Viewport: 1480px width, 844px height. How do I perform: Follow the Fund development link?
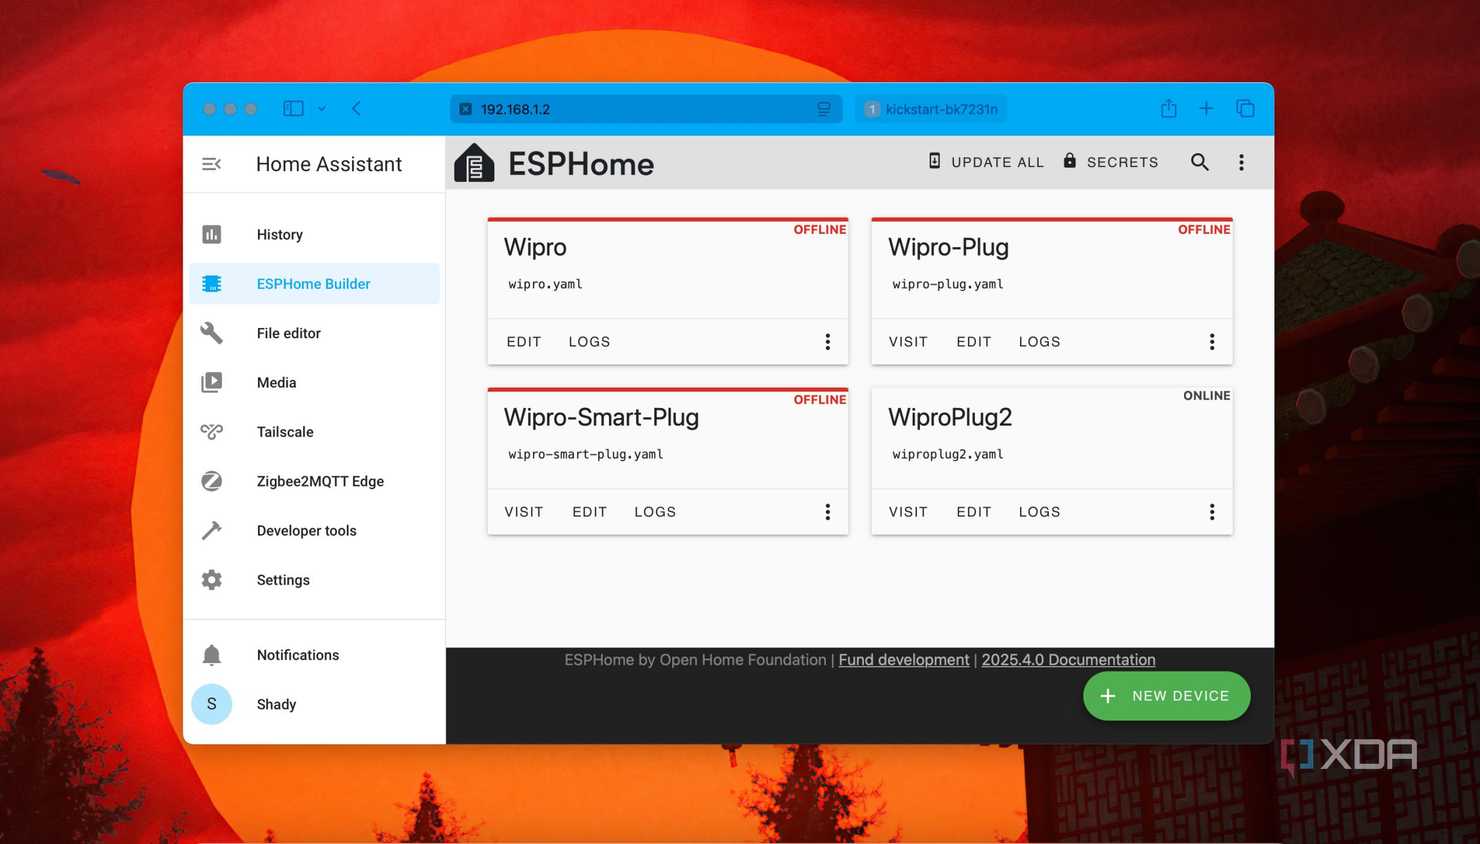click(904, 660)
